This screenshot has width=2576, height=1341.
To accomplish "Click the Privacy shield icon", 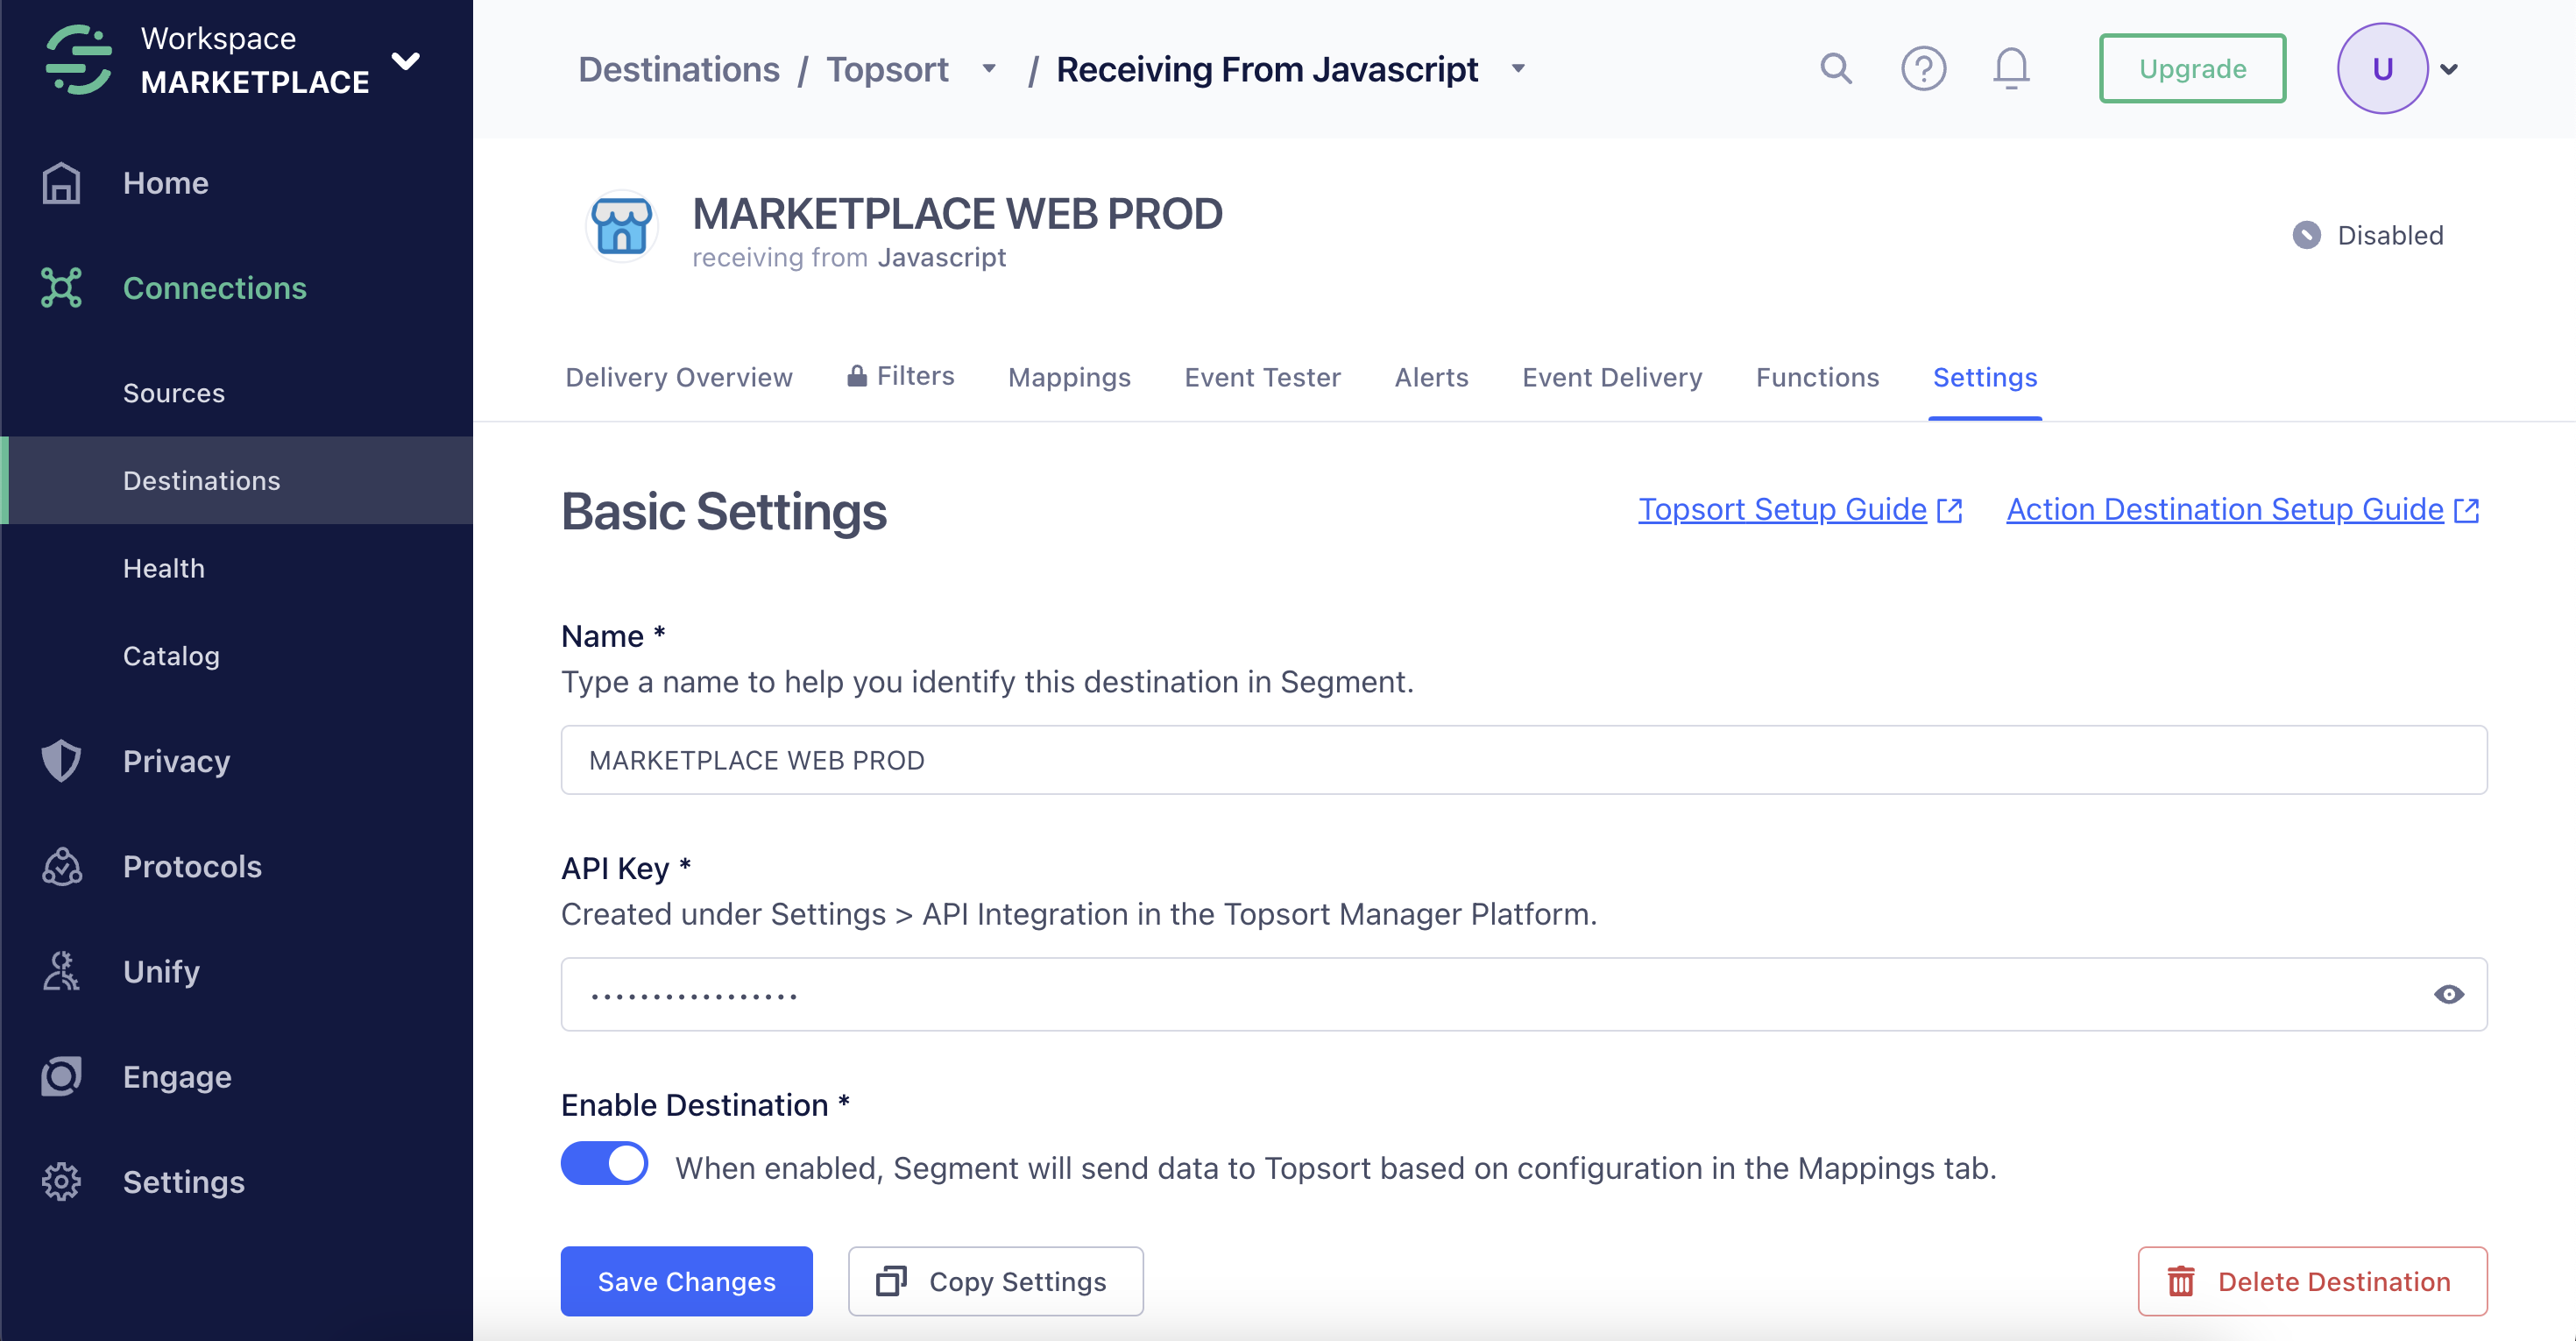I will [x=61, y=761].
